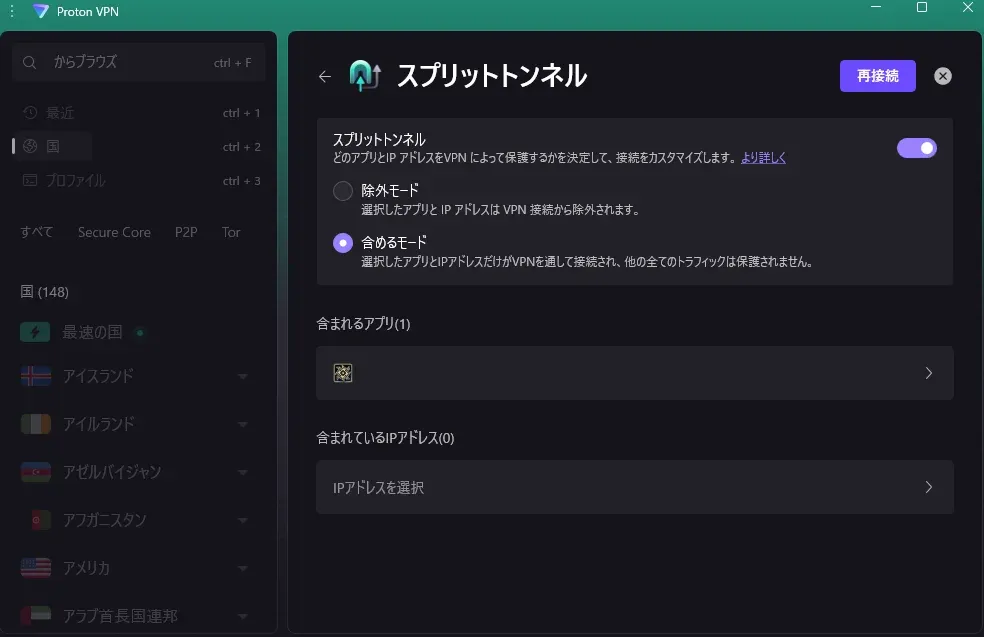Maximize the Proton VPN window

tap(922, 7)
